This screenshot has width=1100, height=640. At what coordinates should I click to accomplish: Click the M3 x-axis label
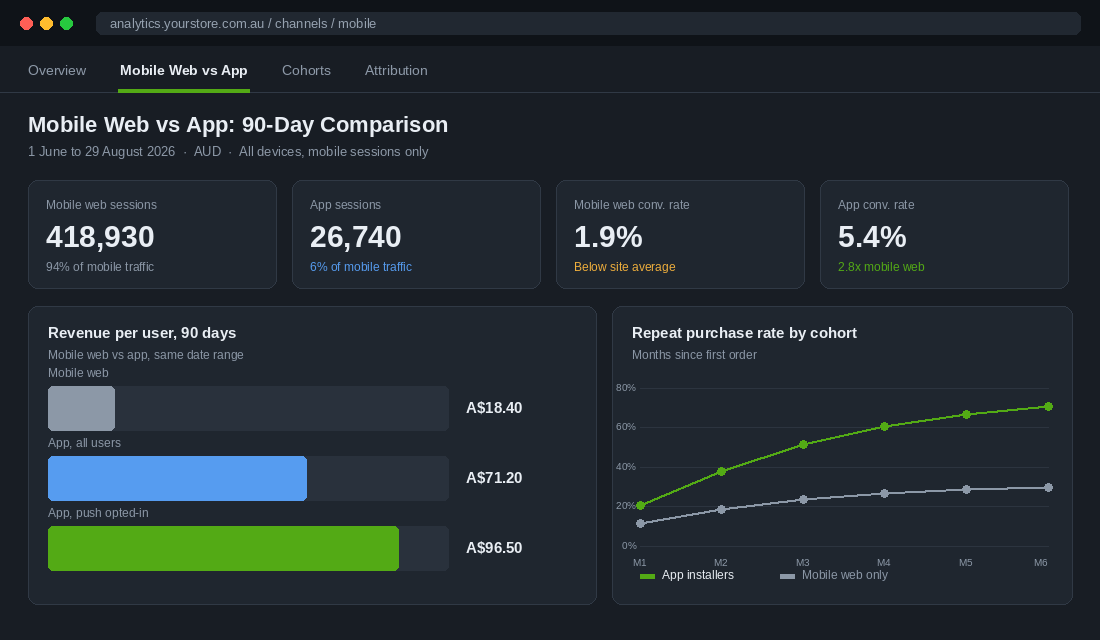[x=803, y=563]
